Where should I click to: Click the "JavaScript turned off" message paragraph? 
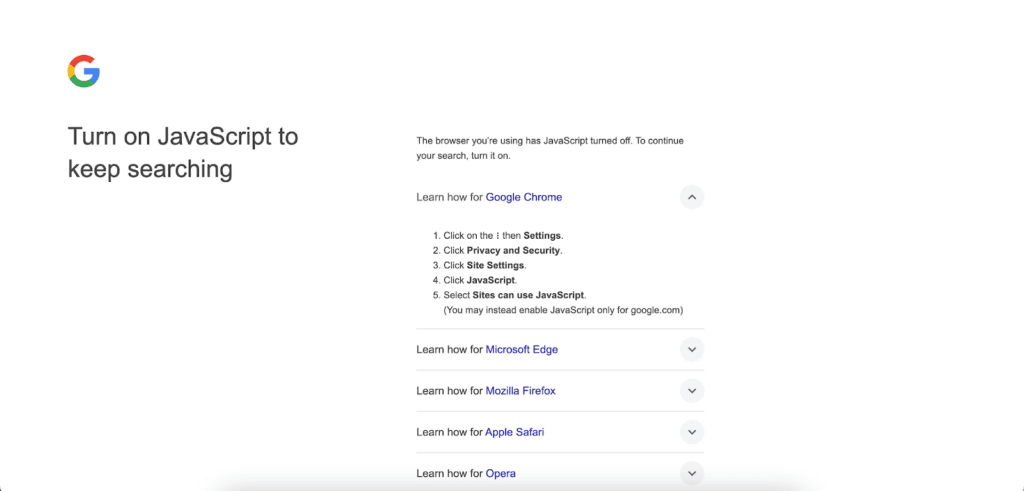(x=549, y=148)
